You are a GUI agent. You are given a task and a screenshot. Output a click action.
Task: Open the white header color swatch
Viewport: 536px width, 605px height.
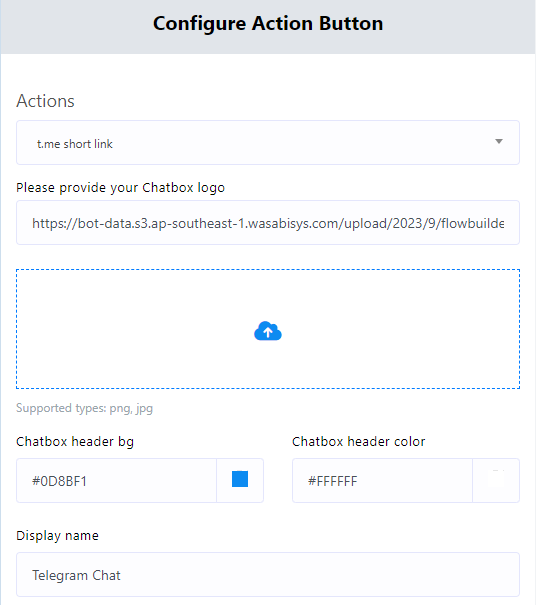(x=496, y=480)
